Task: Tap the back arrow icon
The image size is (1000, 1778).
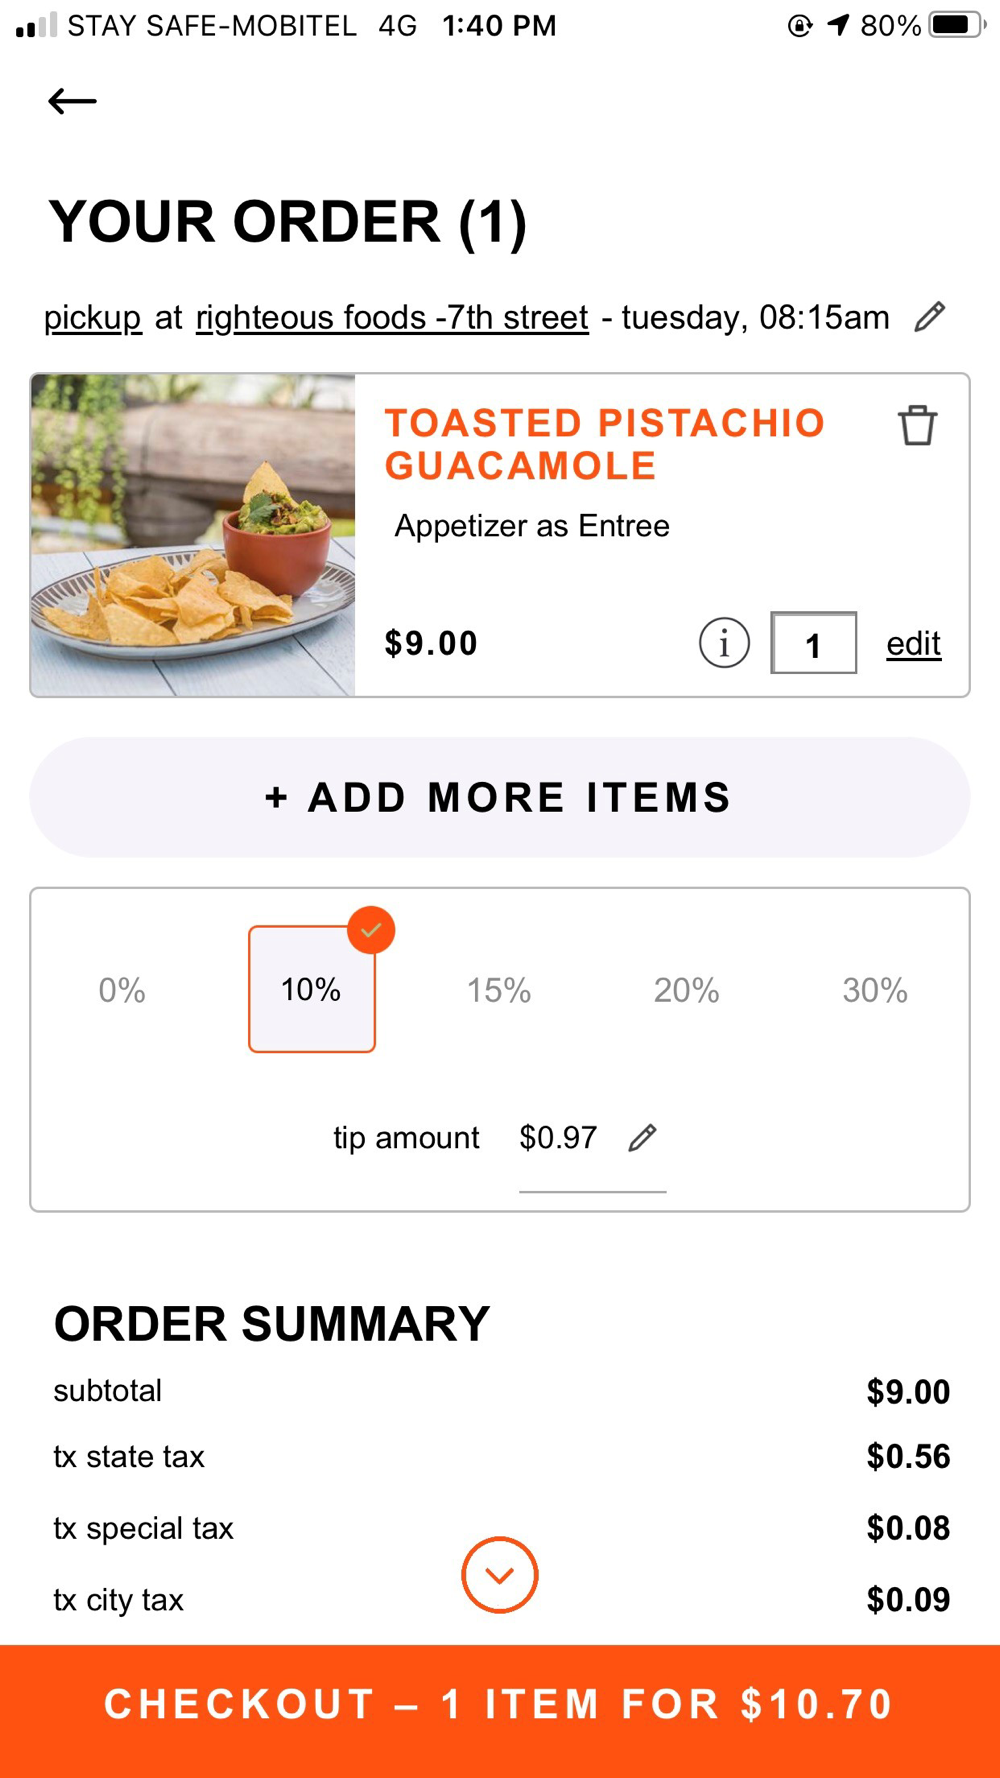Action: (72, 101)
